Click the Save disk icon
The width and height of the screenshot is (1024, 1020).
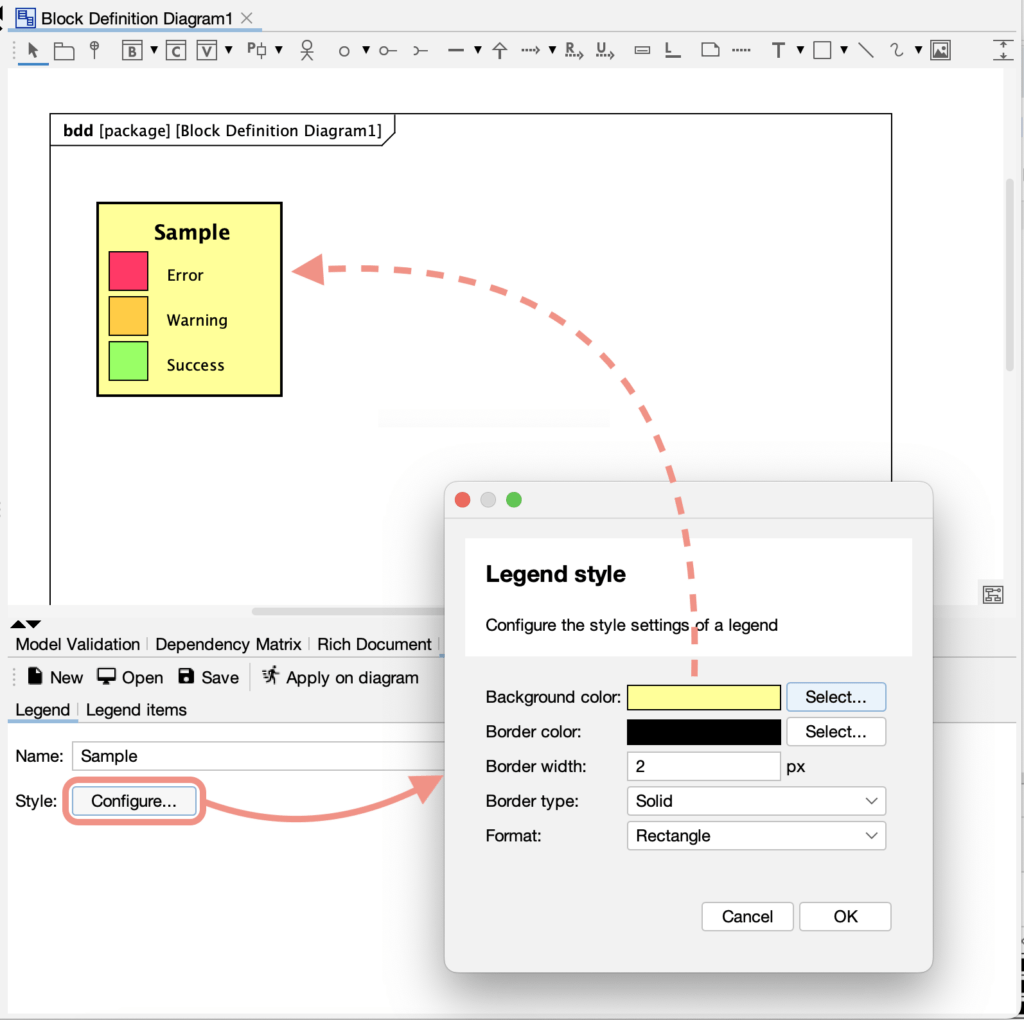coord(186,676)
